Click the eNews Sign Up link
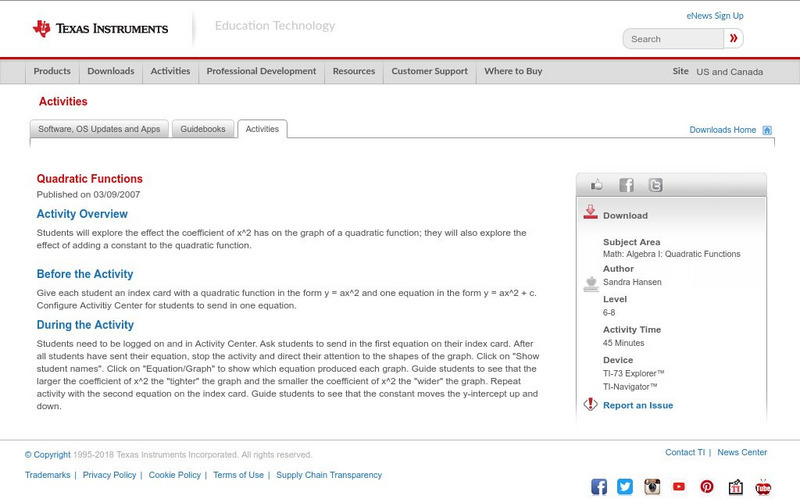The image size is (800, 499). pyautogui.click(x=715, y=16)
